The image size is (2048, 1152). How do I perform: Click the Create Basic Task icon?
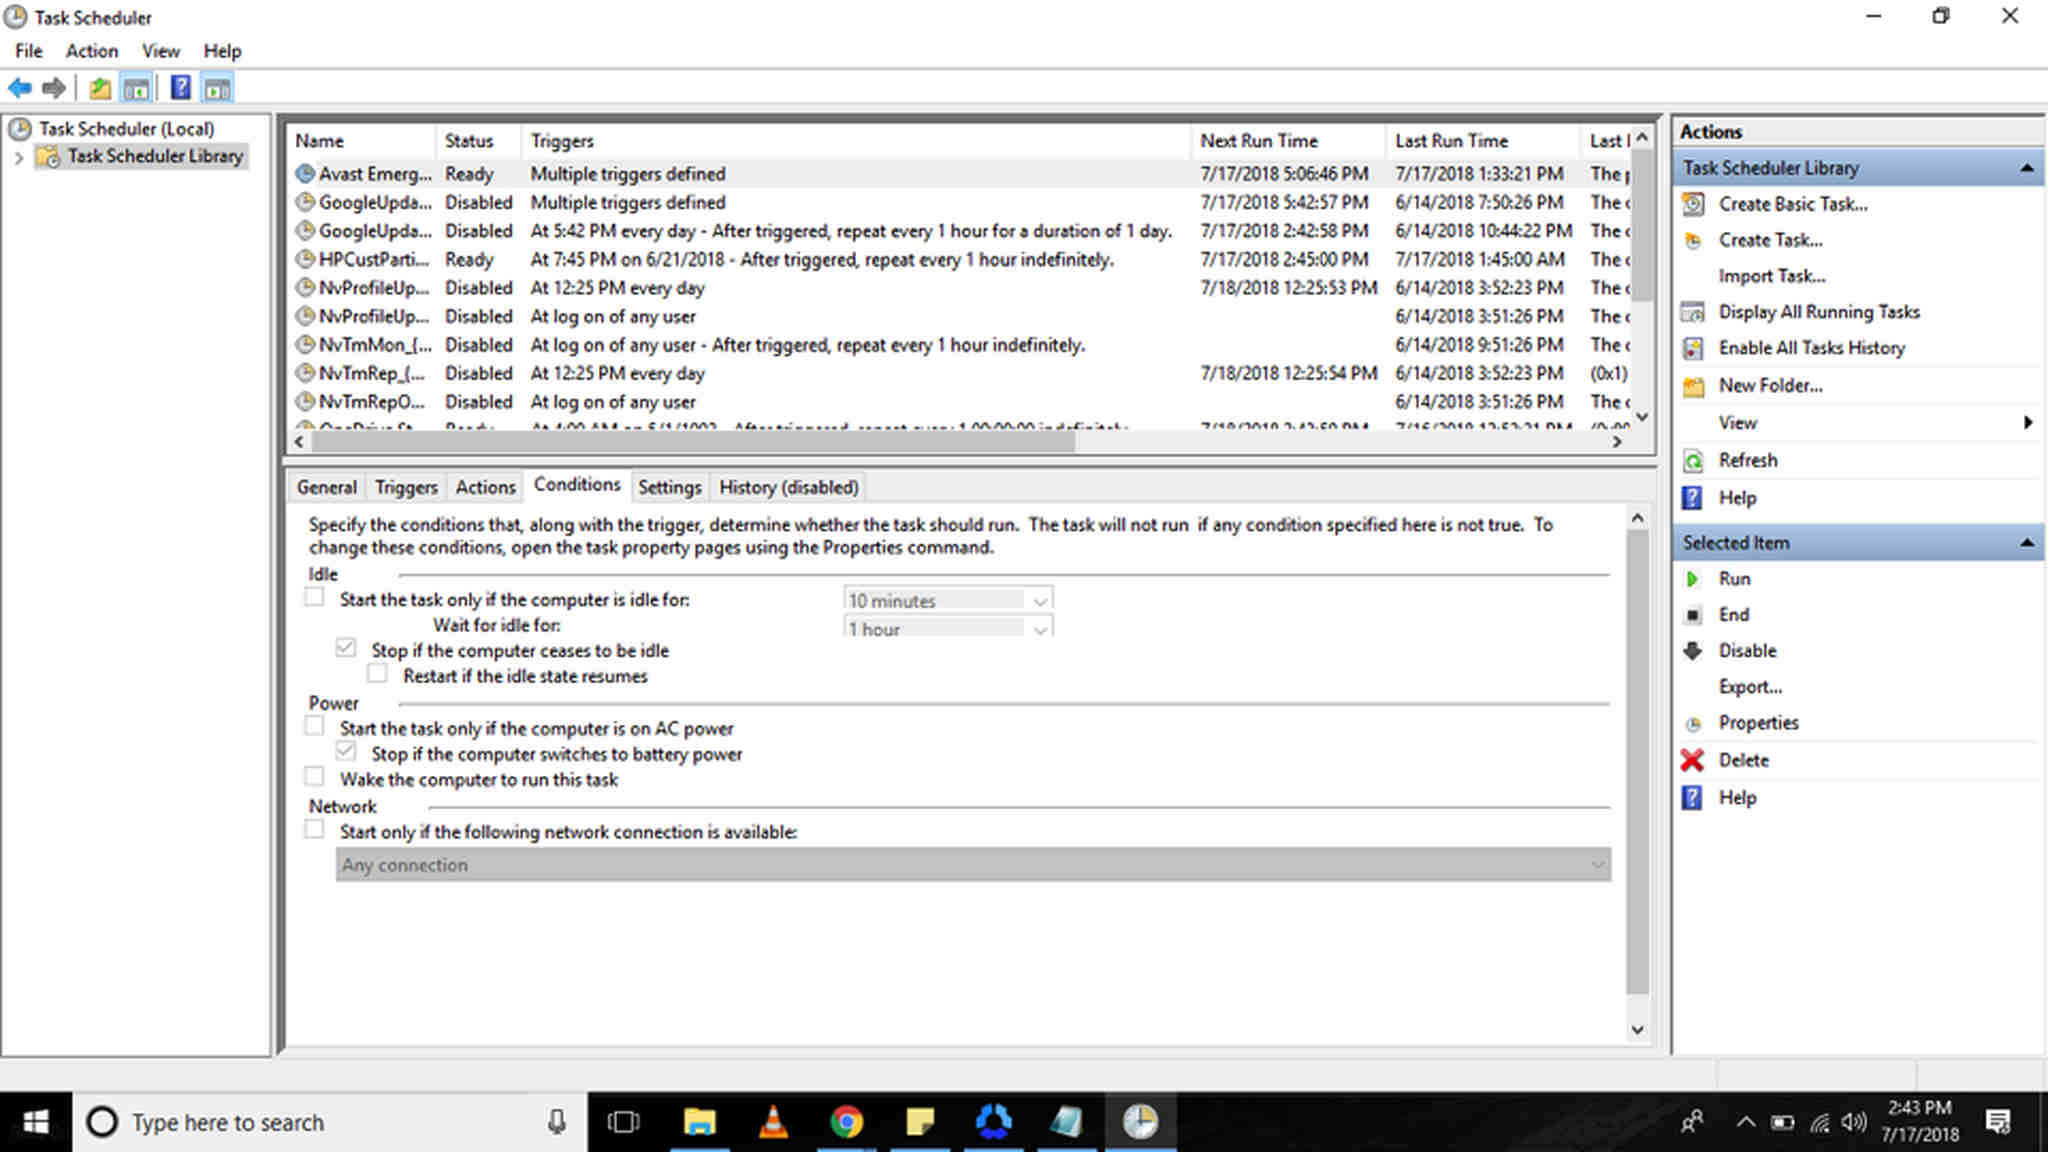pyautogui.click(x=1692, y=203)
